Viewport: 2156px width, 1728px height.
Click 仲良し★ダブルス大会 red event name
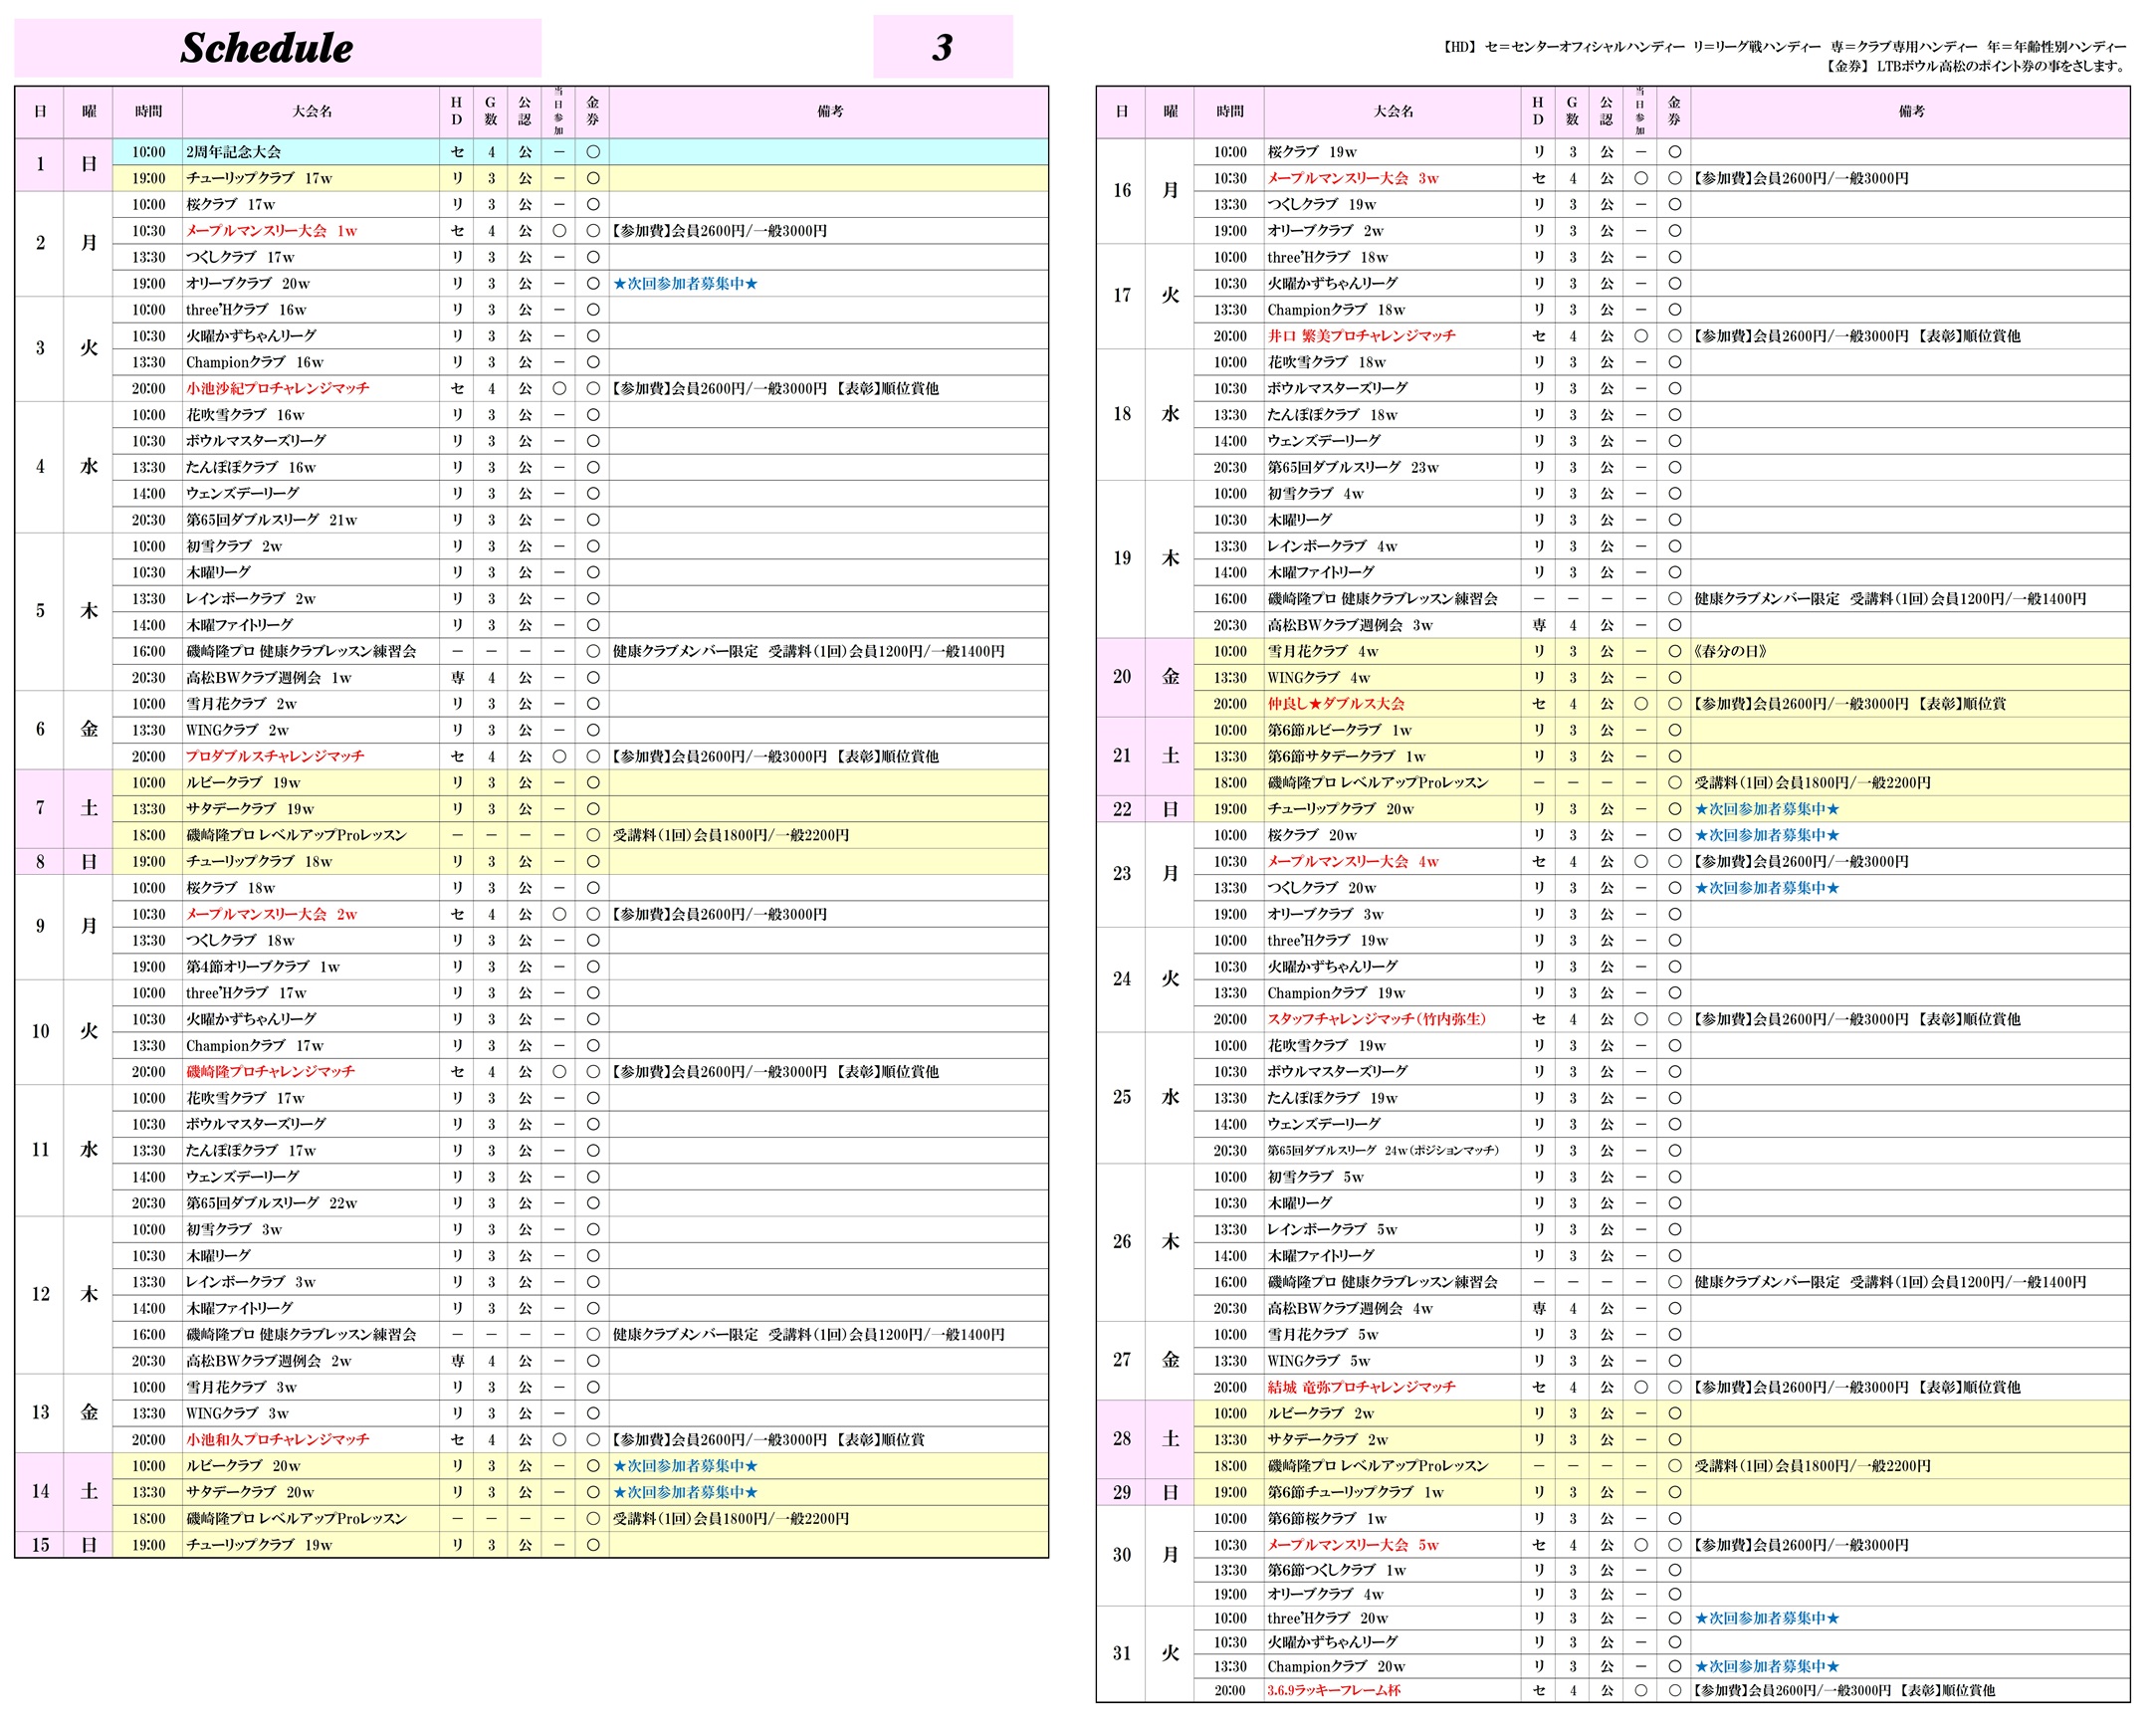[x=1335, y=703]
